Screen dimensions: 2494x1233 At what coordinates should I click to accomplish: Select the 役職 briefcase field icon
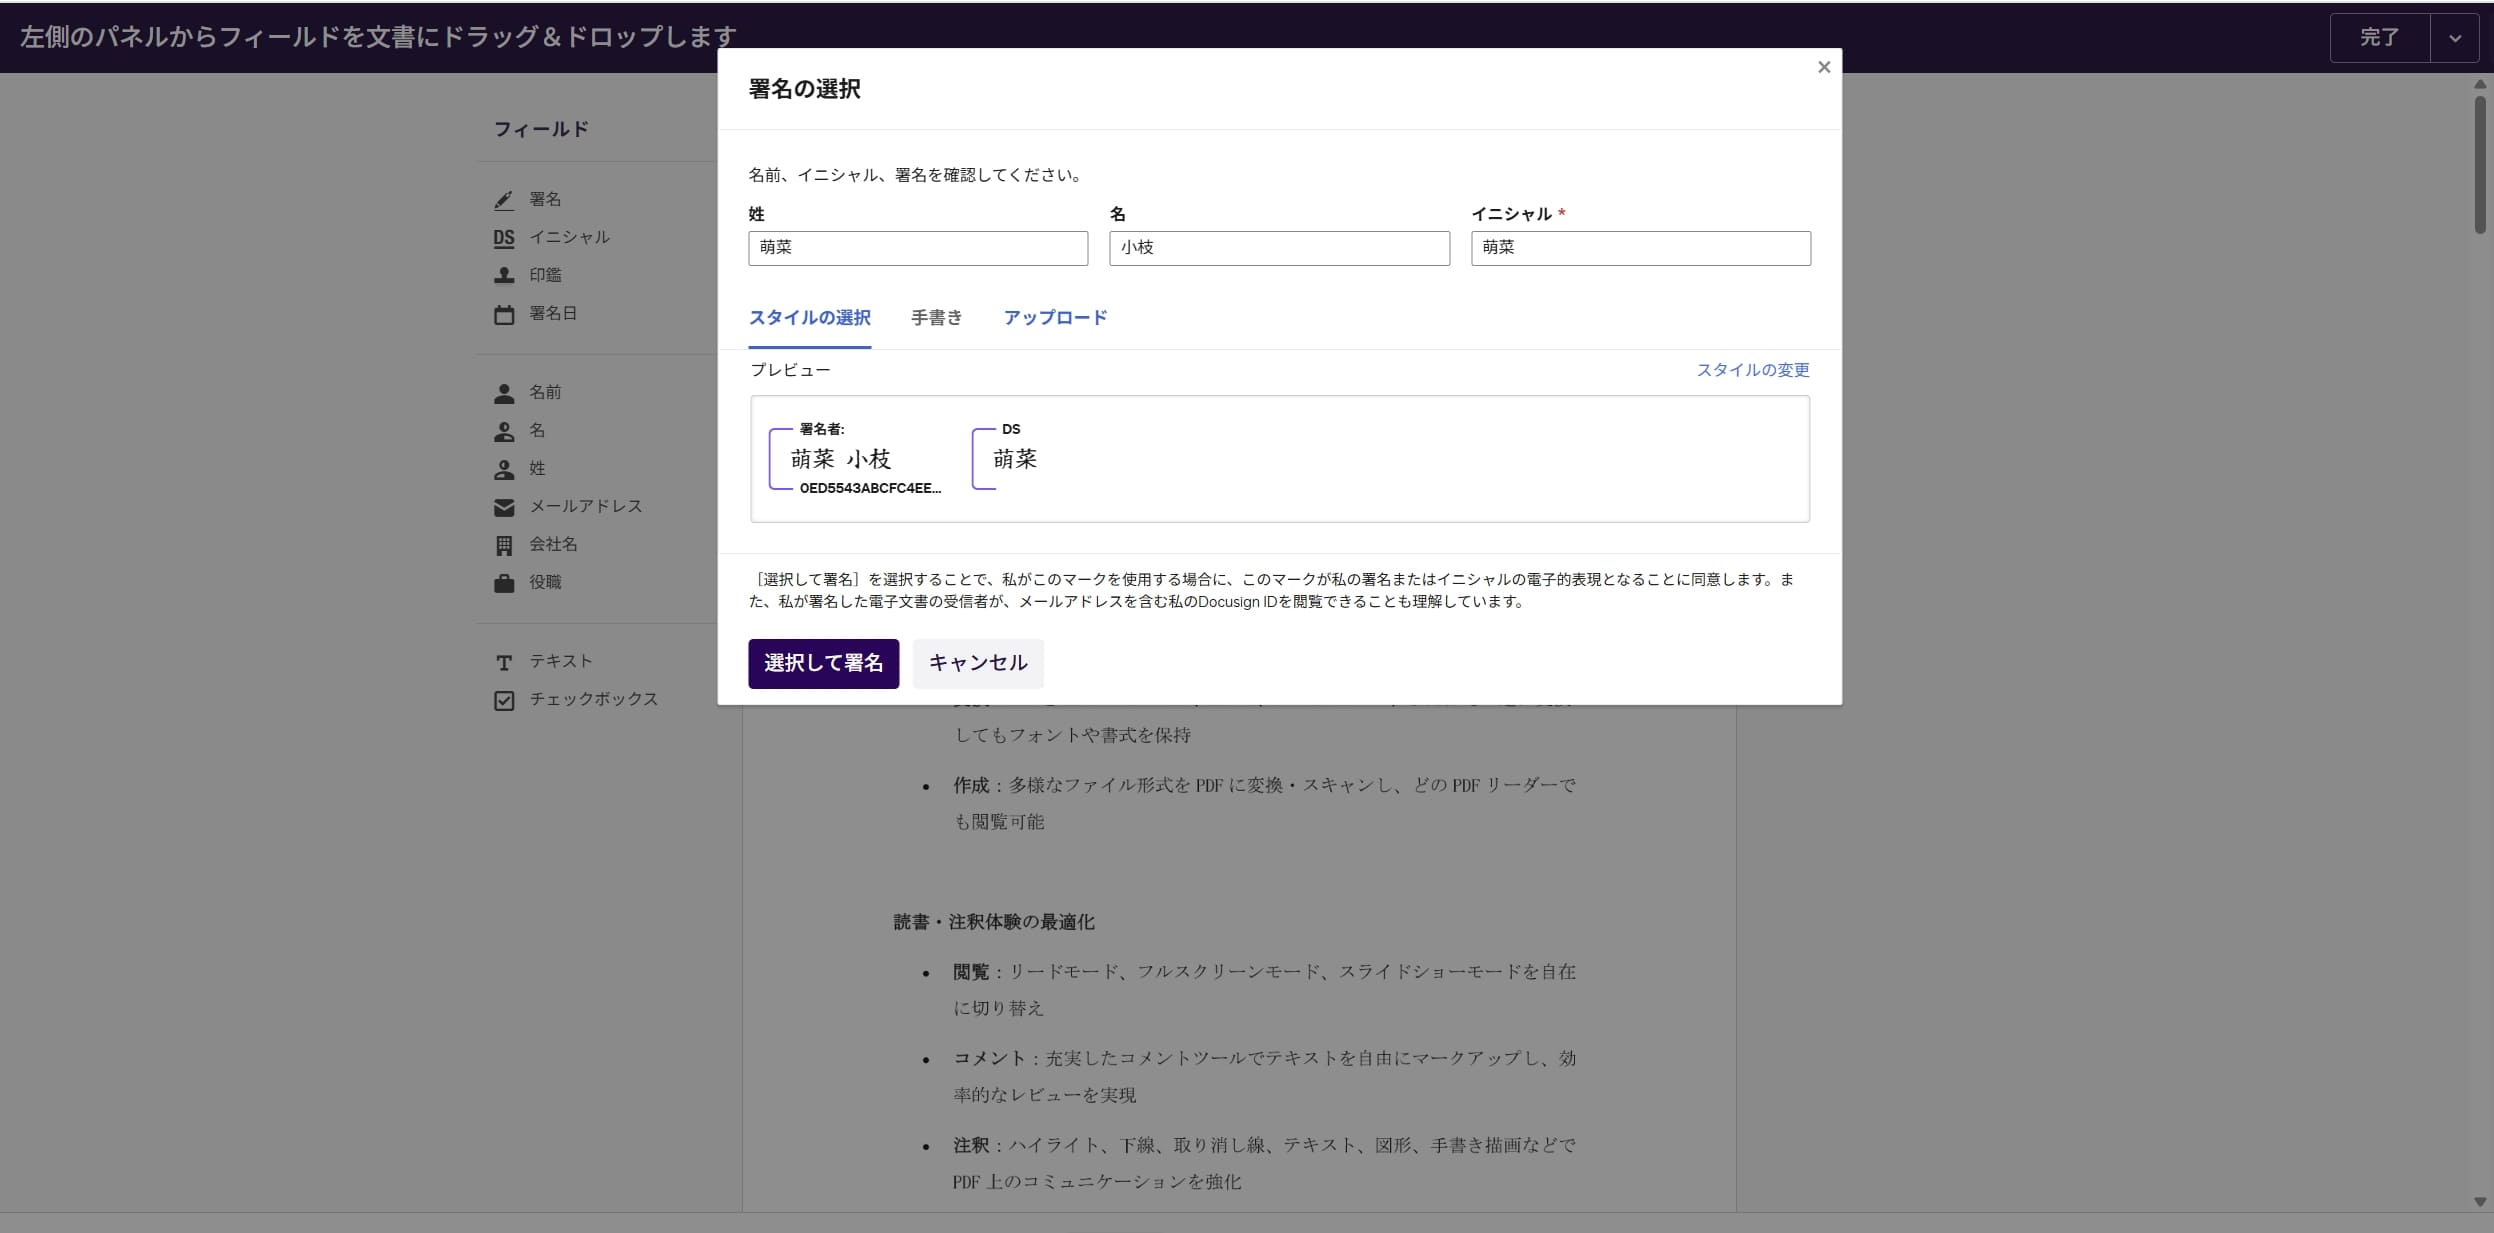[x=504, y=582]
